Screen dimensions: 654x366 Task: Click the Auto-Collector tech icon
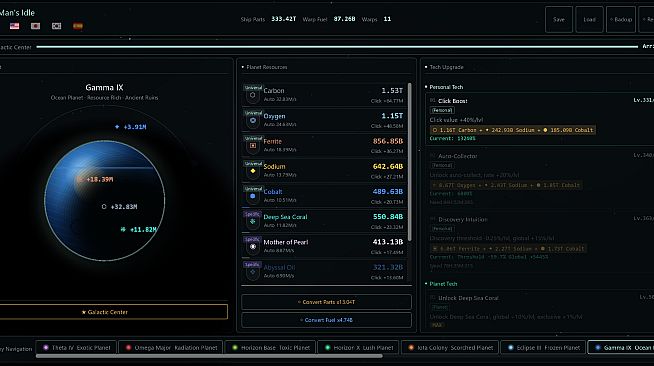coord(433,155)
